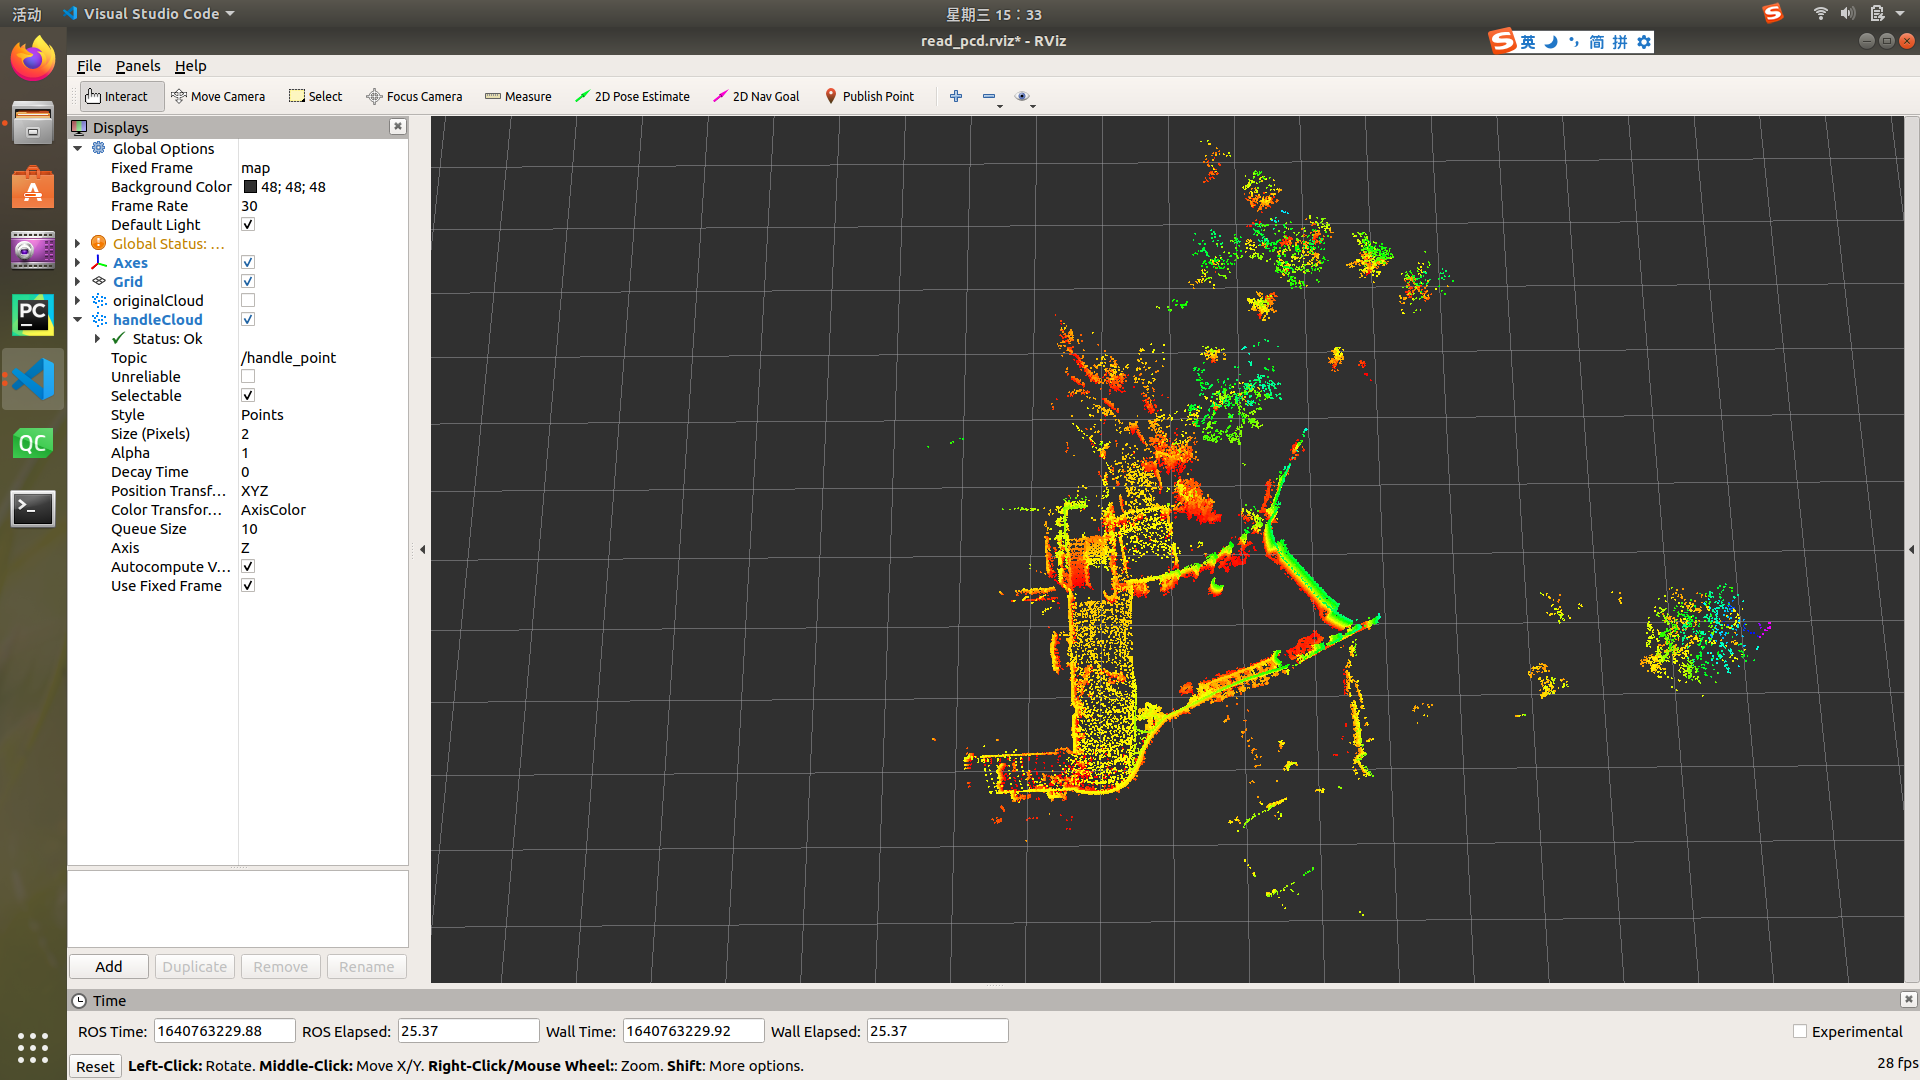Viewport: 1920px width, 1080px height.
Task: Select the 2D Nav Goal tool
Action: (x=756, y=96)
